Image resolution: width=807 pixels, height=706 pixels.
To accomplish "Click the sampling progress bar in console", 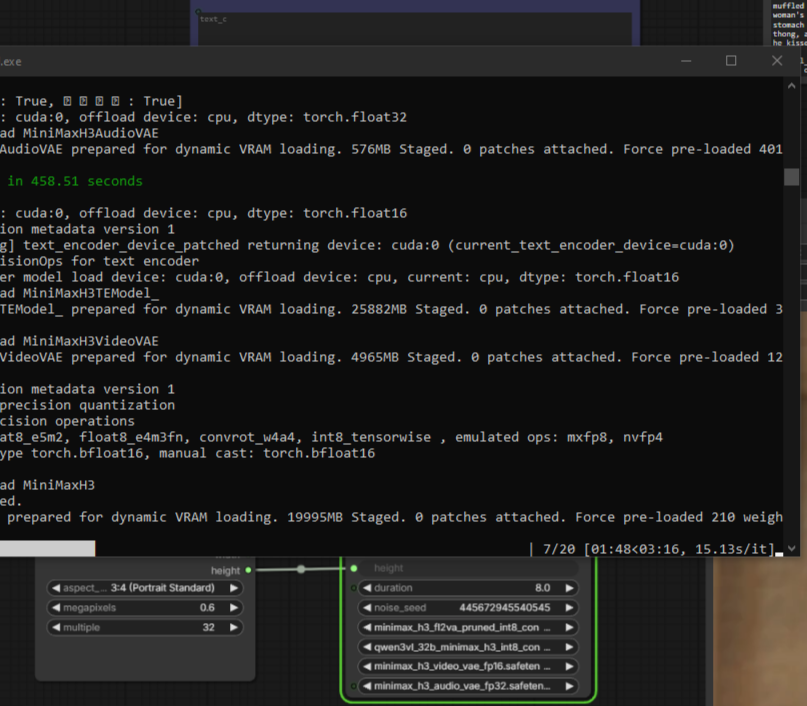I will (x=47, y=548).
